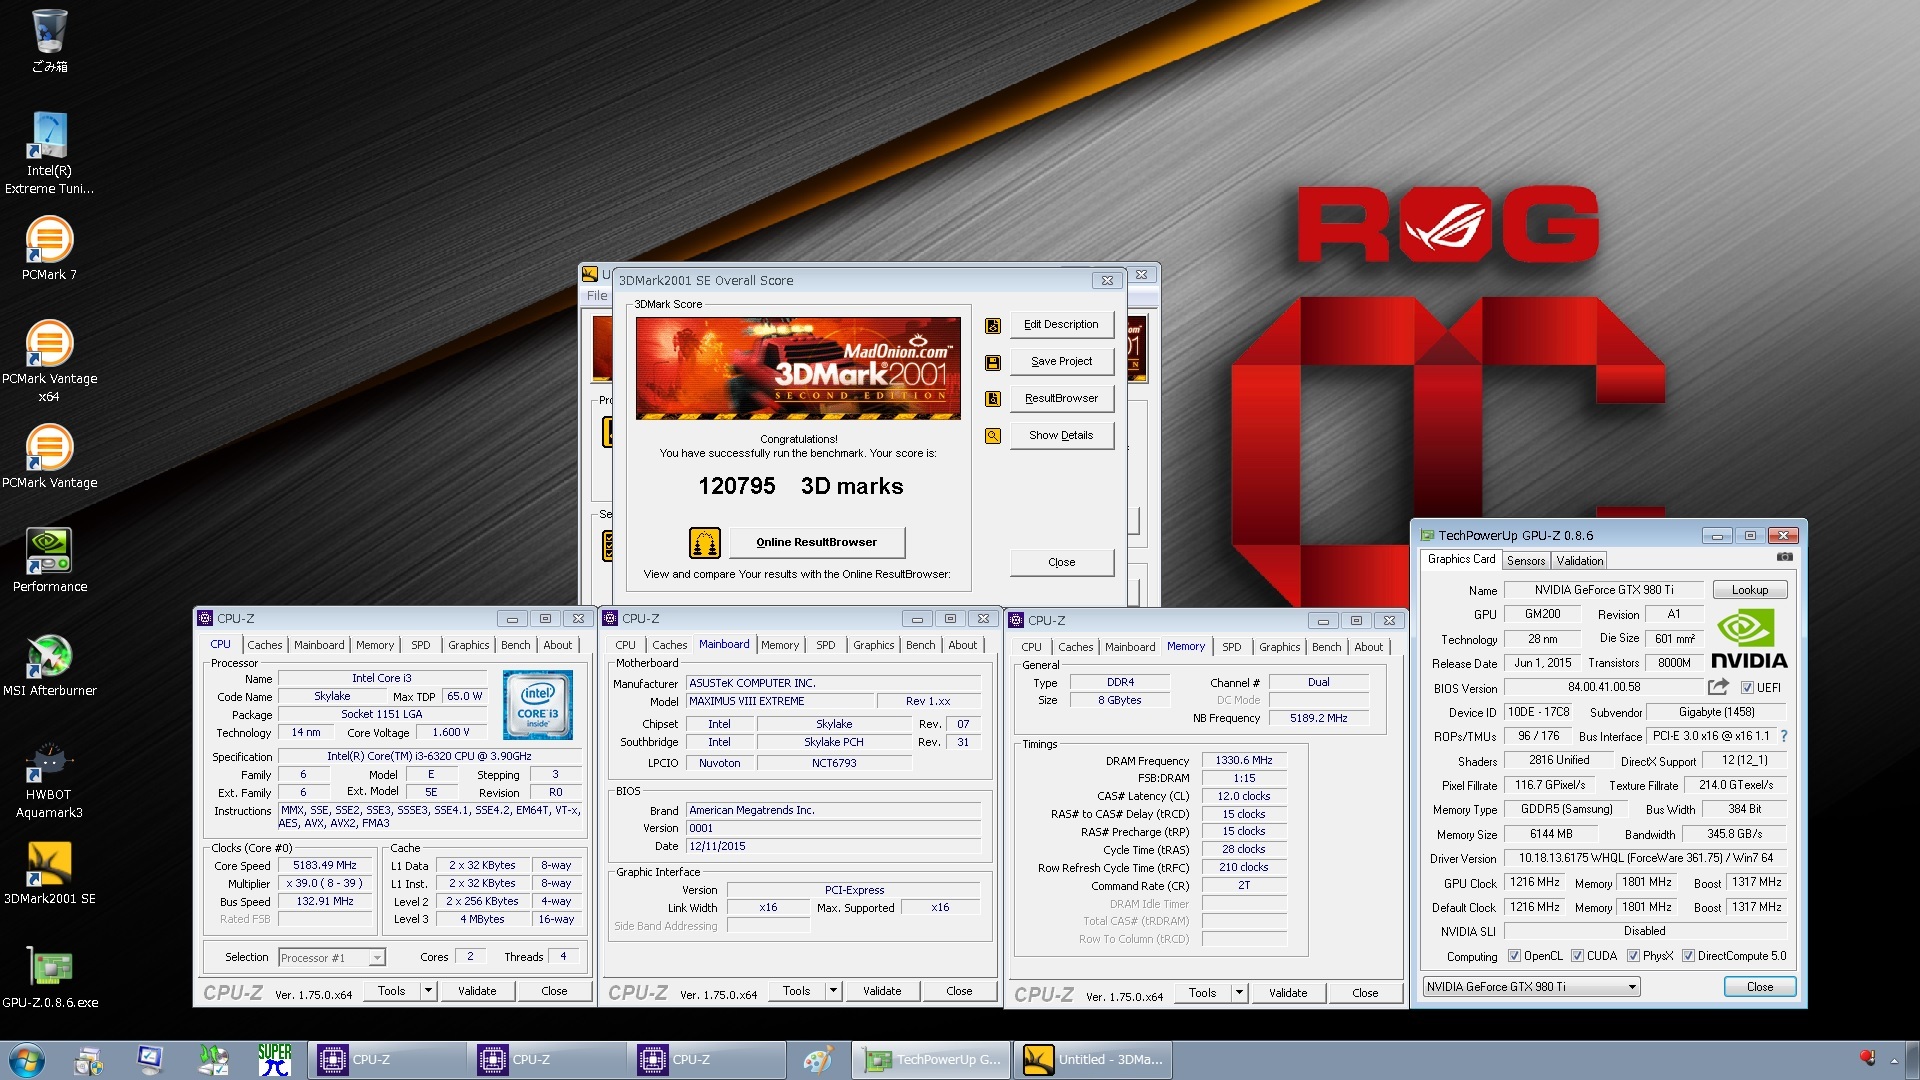
Task: Click the ResultBrowser button
Action: click(x=1061, y=398)
